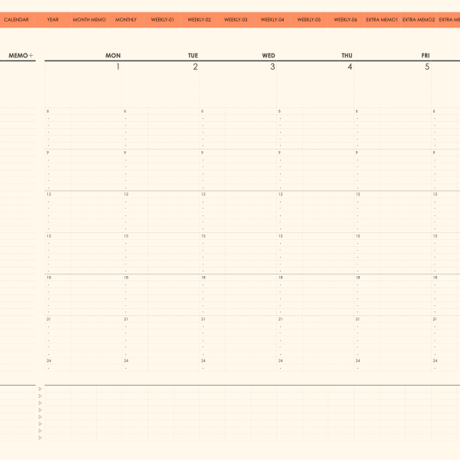Click the THU column header

coord(347,55)
